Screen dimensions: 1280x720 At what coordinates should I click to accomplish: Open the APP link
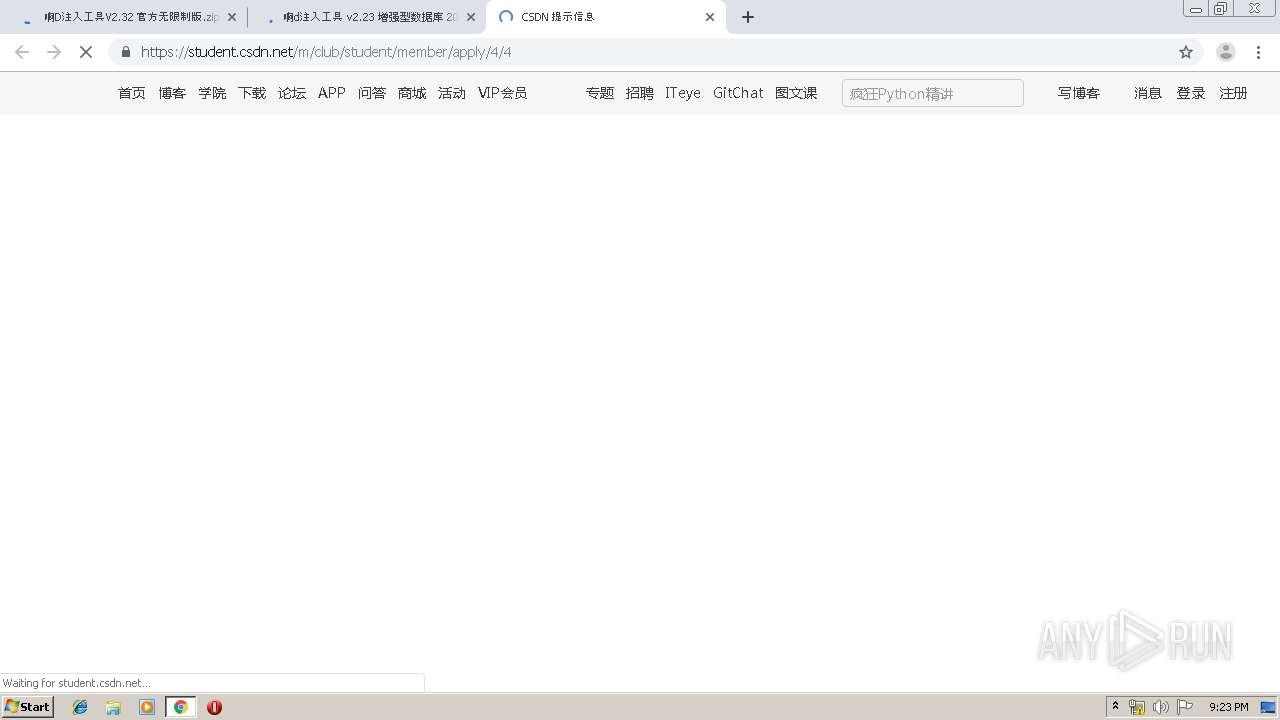pyautogui.click(x=332, y=93)
